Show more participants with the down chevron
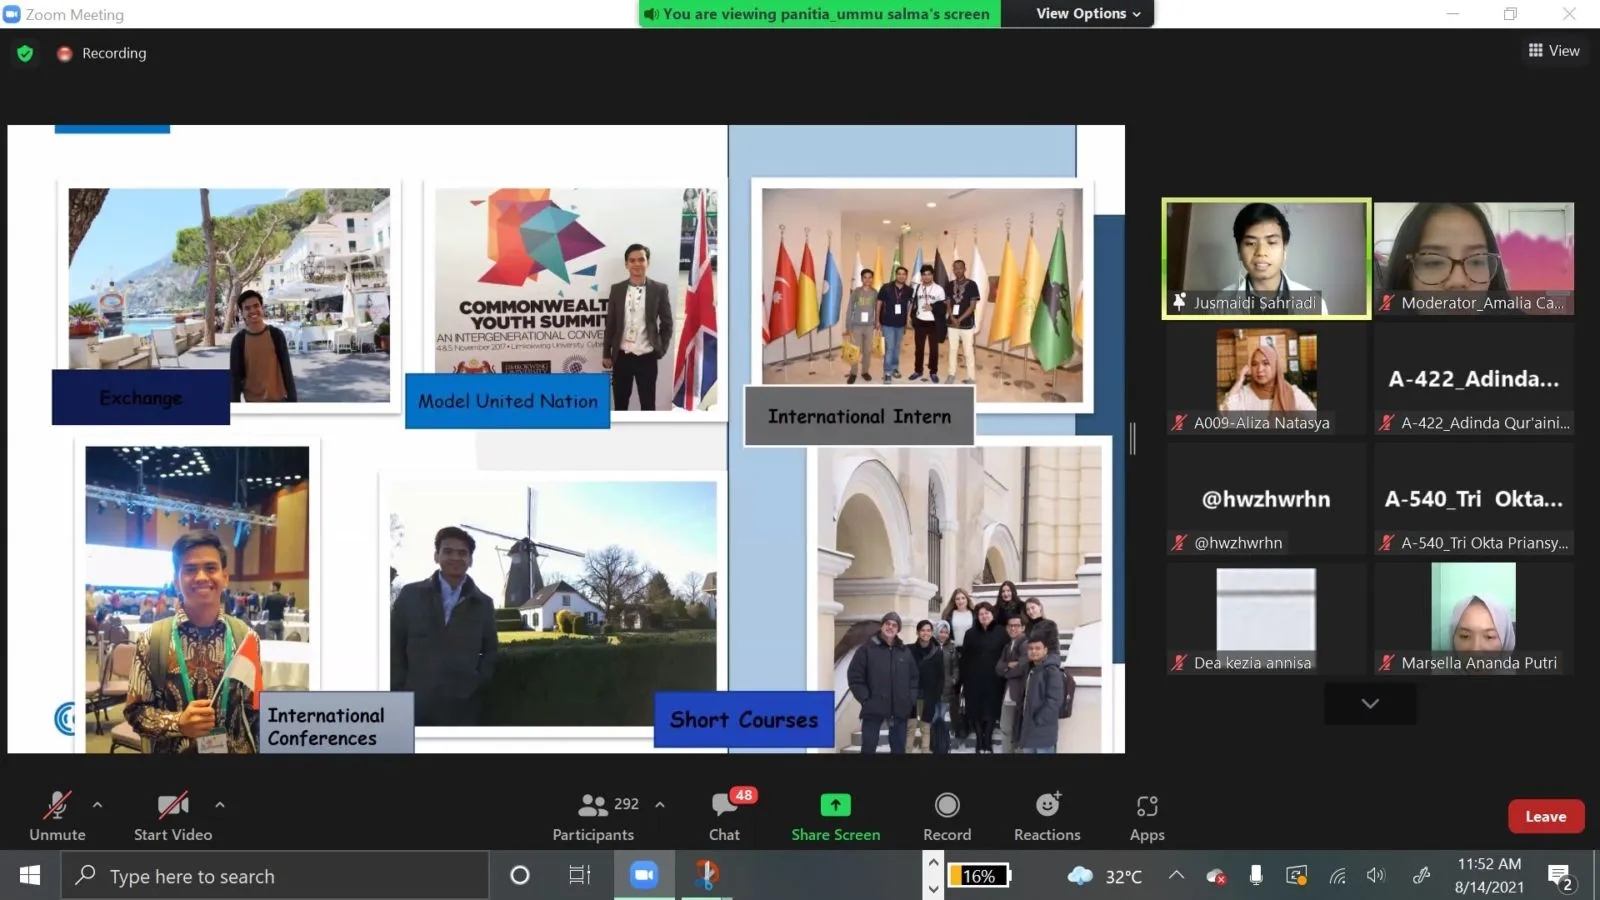Screen dimensions: 1600x900 pos(1370,704)
